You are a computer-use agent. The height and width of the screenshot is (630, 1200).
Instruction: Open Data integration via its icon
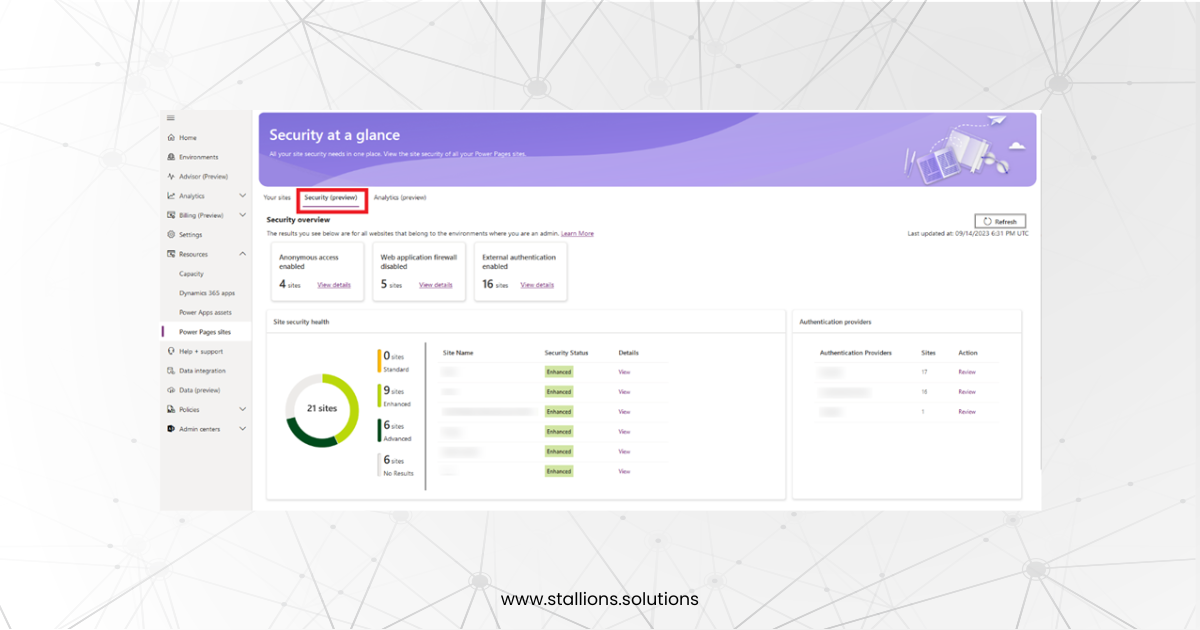pos(171,371)
